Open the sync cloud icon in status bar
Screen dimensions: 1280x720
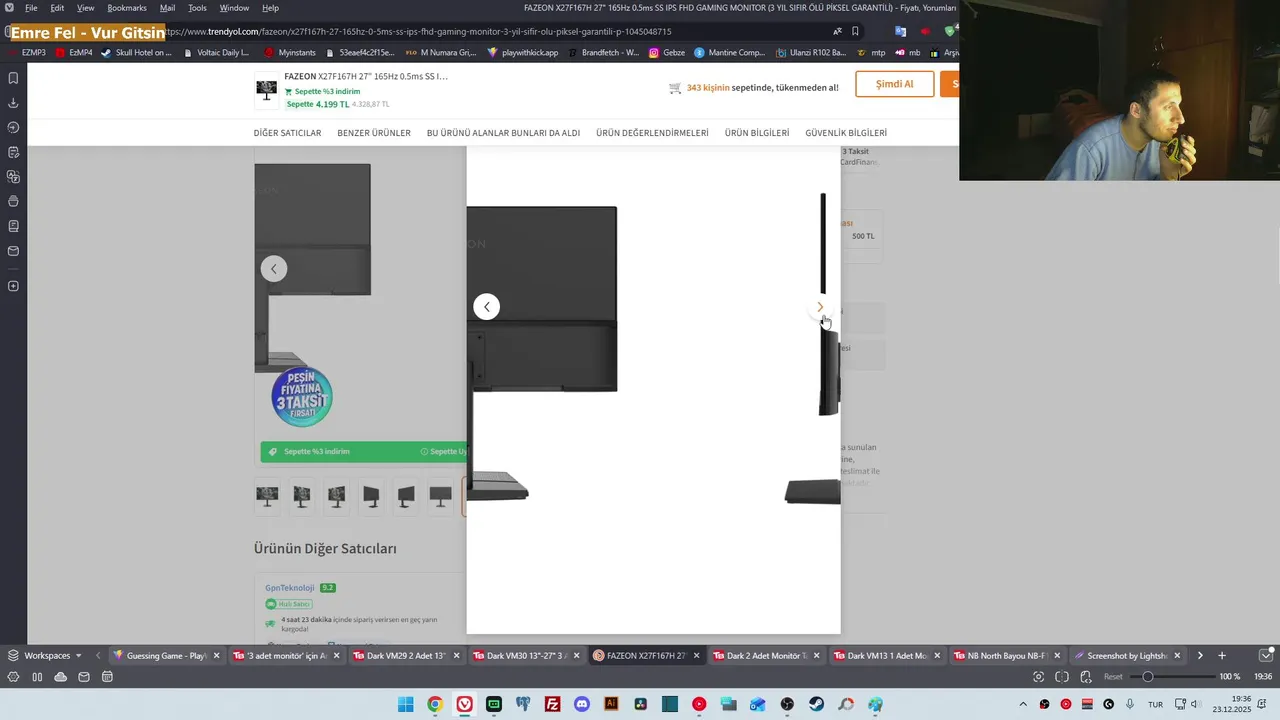click(x=61, y=677)
